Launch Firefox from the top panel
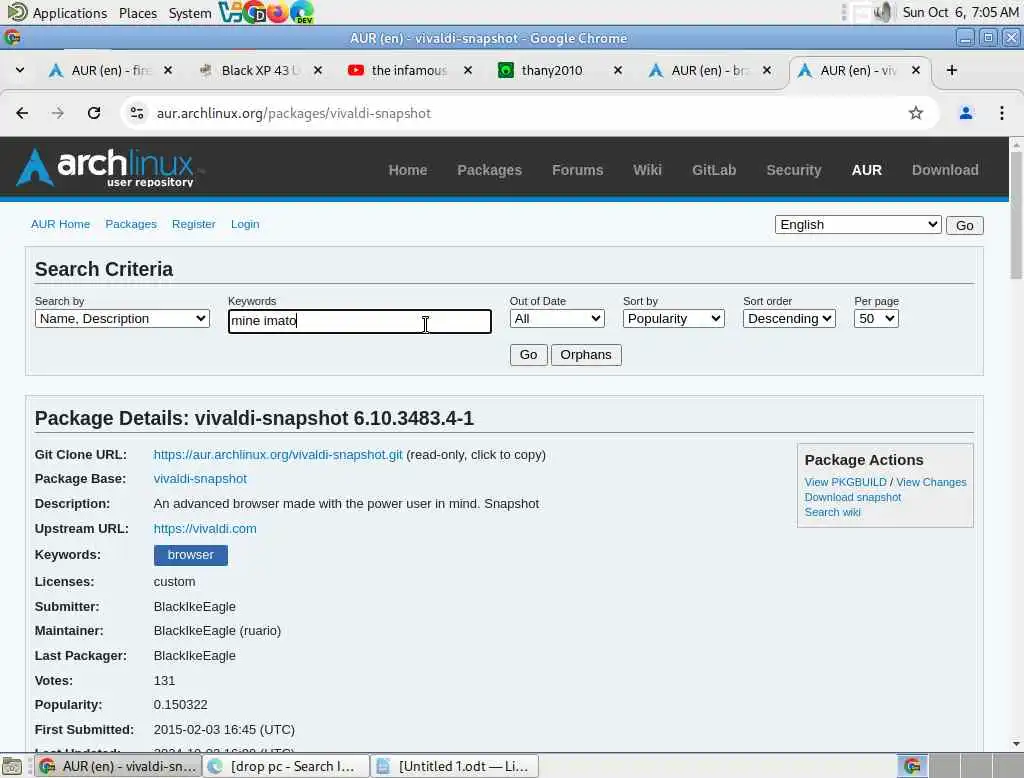1024x778 pixels. click(x=278, y=12)
